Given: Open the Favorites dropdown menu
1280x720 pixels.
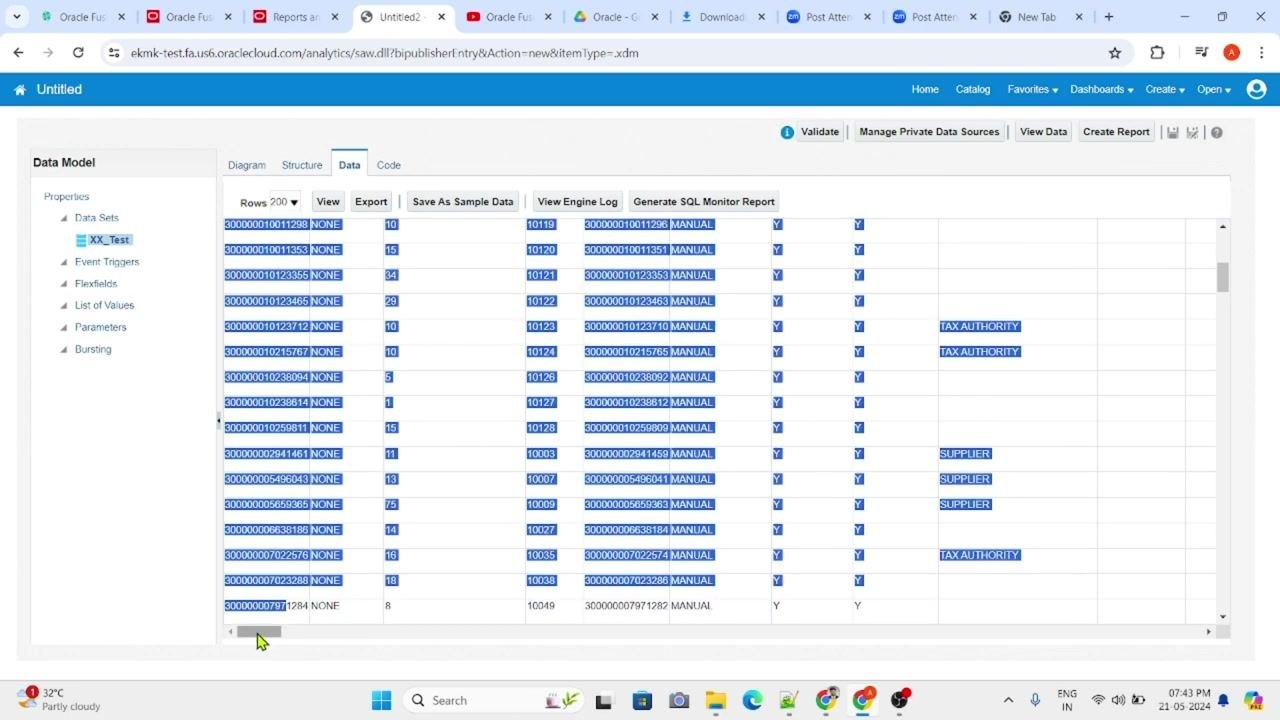Looking at the screenshot, I should (x=1032, y=89).
